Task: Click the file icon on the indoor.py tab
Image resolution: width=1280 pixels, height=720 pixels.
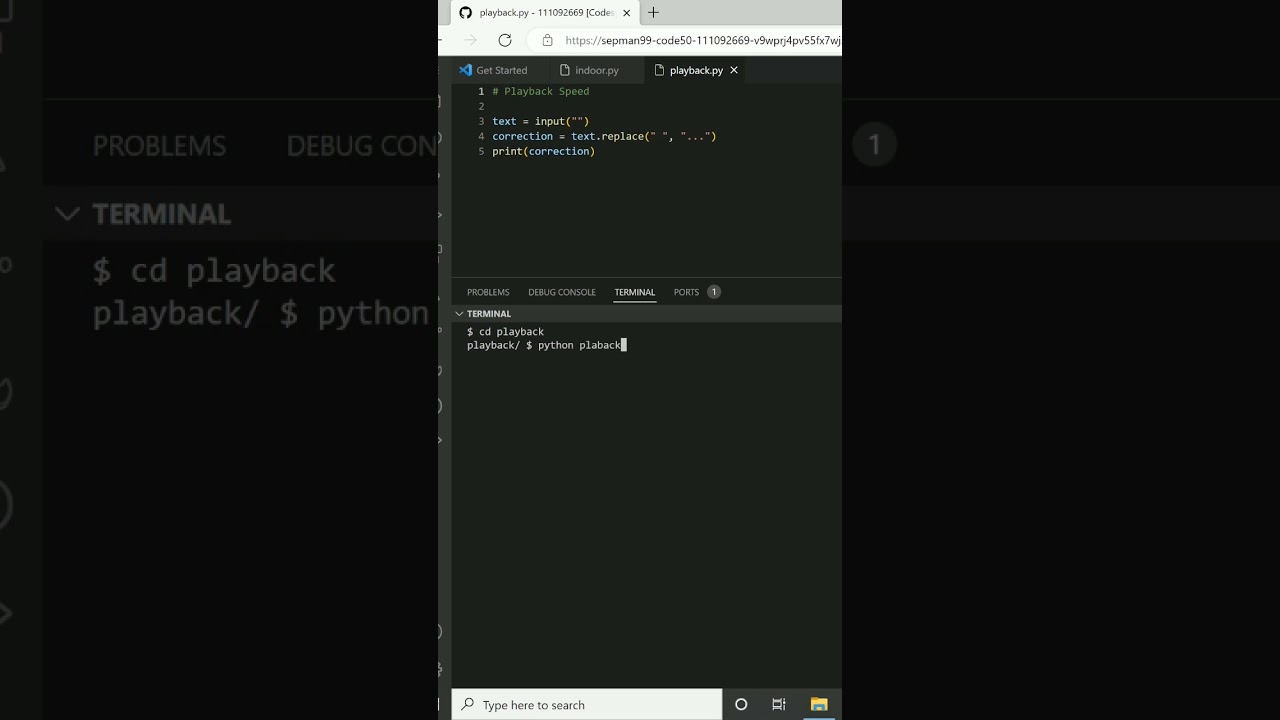Action: (565, 70)
